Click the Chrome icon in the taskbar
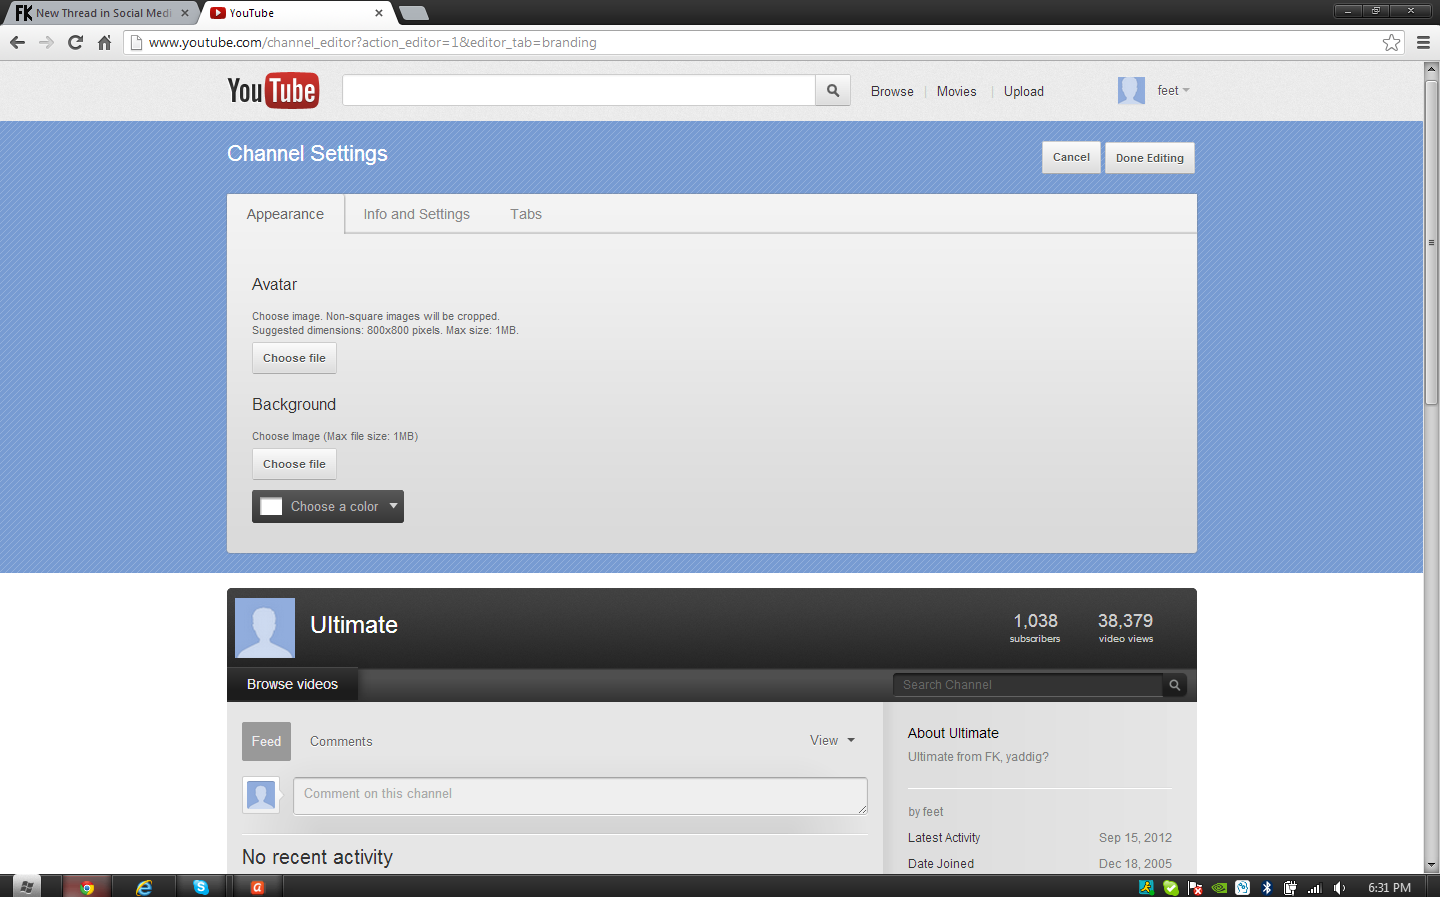1440x897 pixels. coord(87,887)
